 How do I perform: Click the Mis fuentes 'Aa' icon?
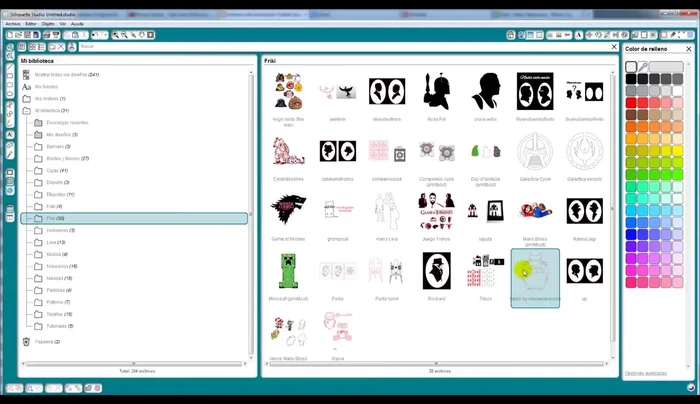26,86
